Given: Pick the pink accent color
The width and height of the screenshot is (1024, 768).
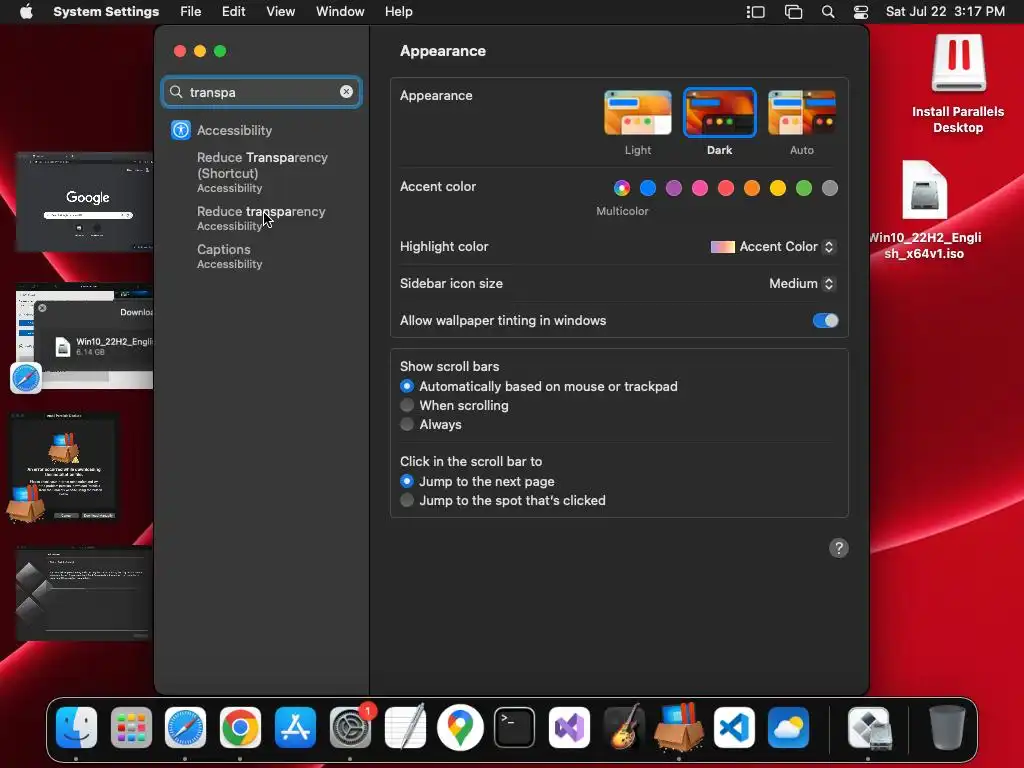Looking at the screenshot, I should coord(700,188).
